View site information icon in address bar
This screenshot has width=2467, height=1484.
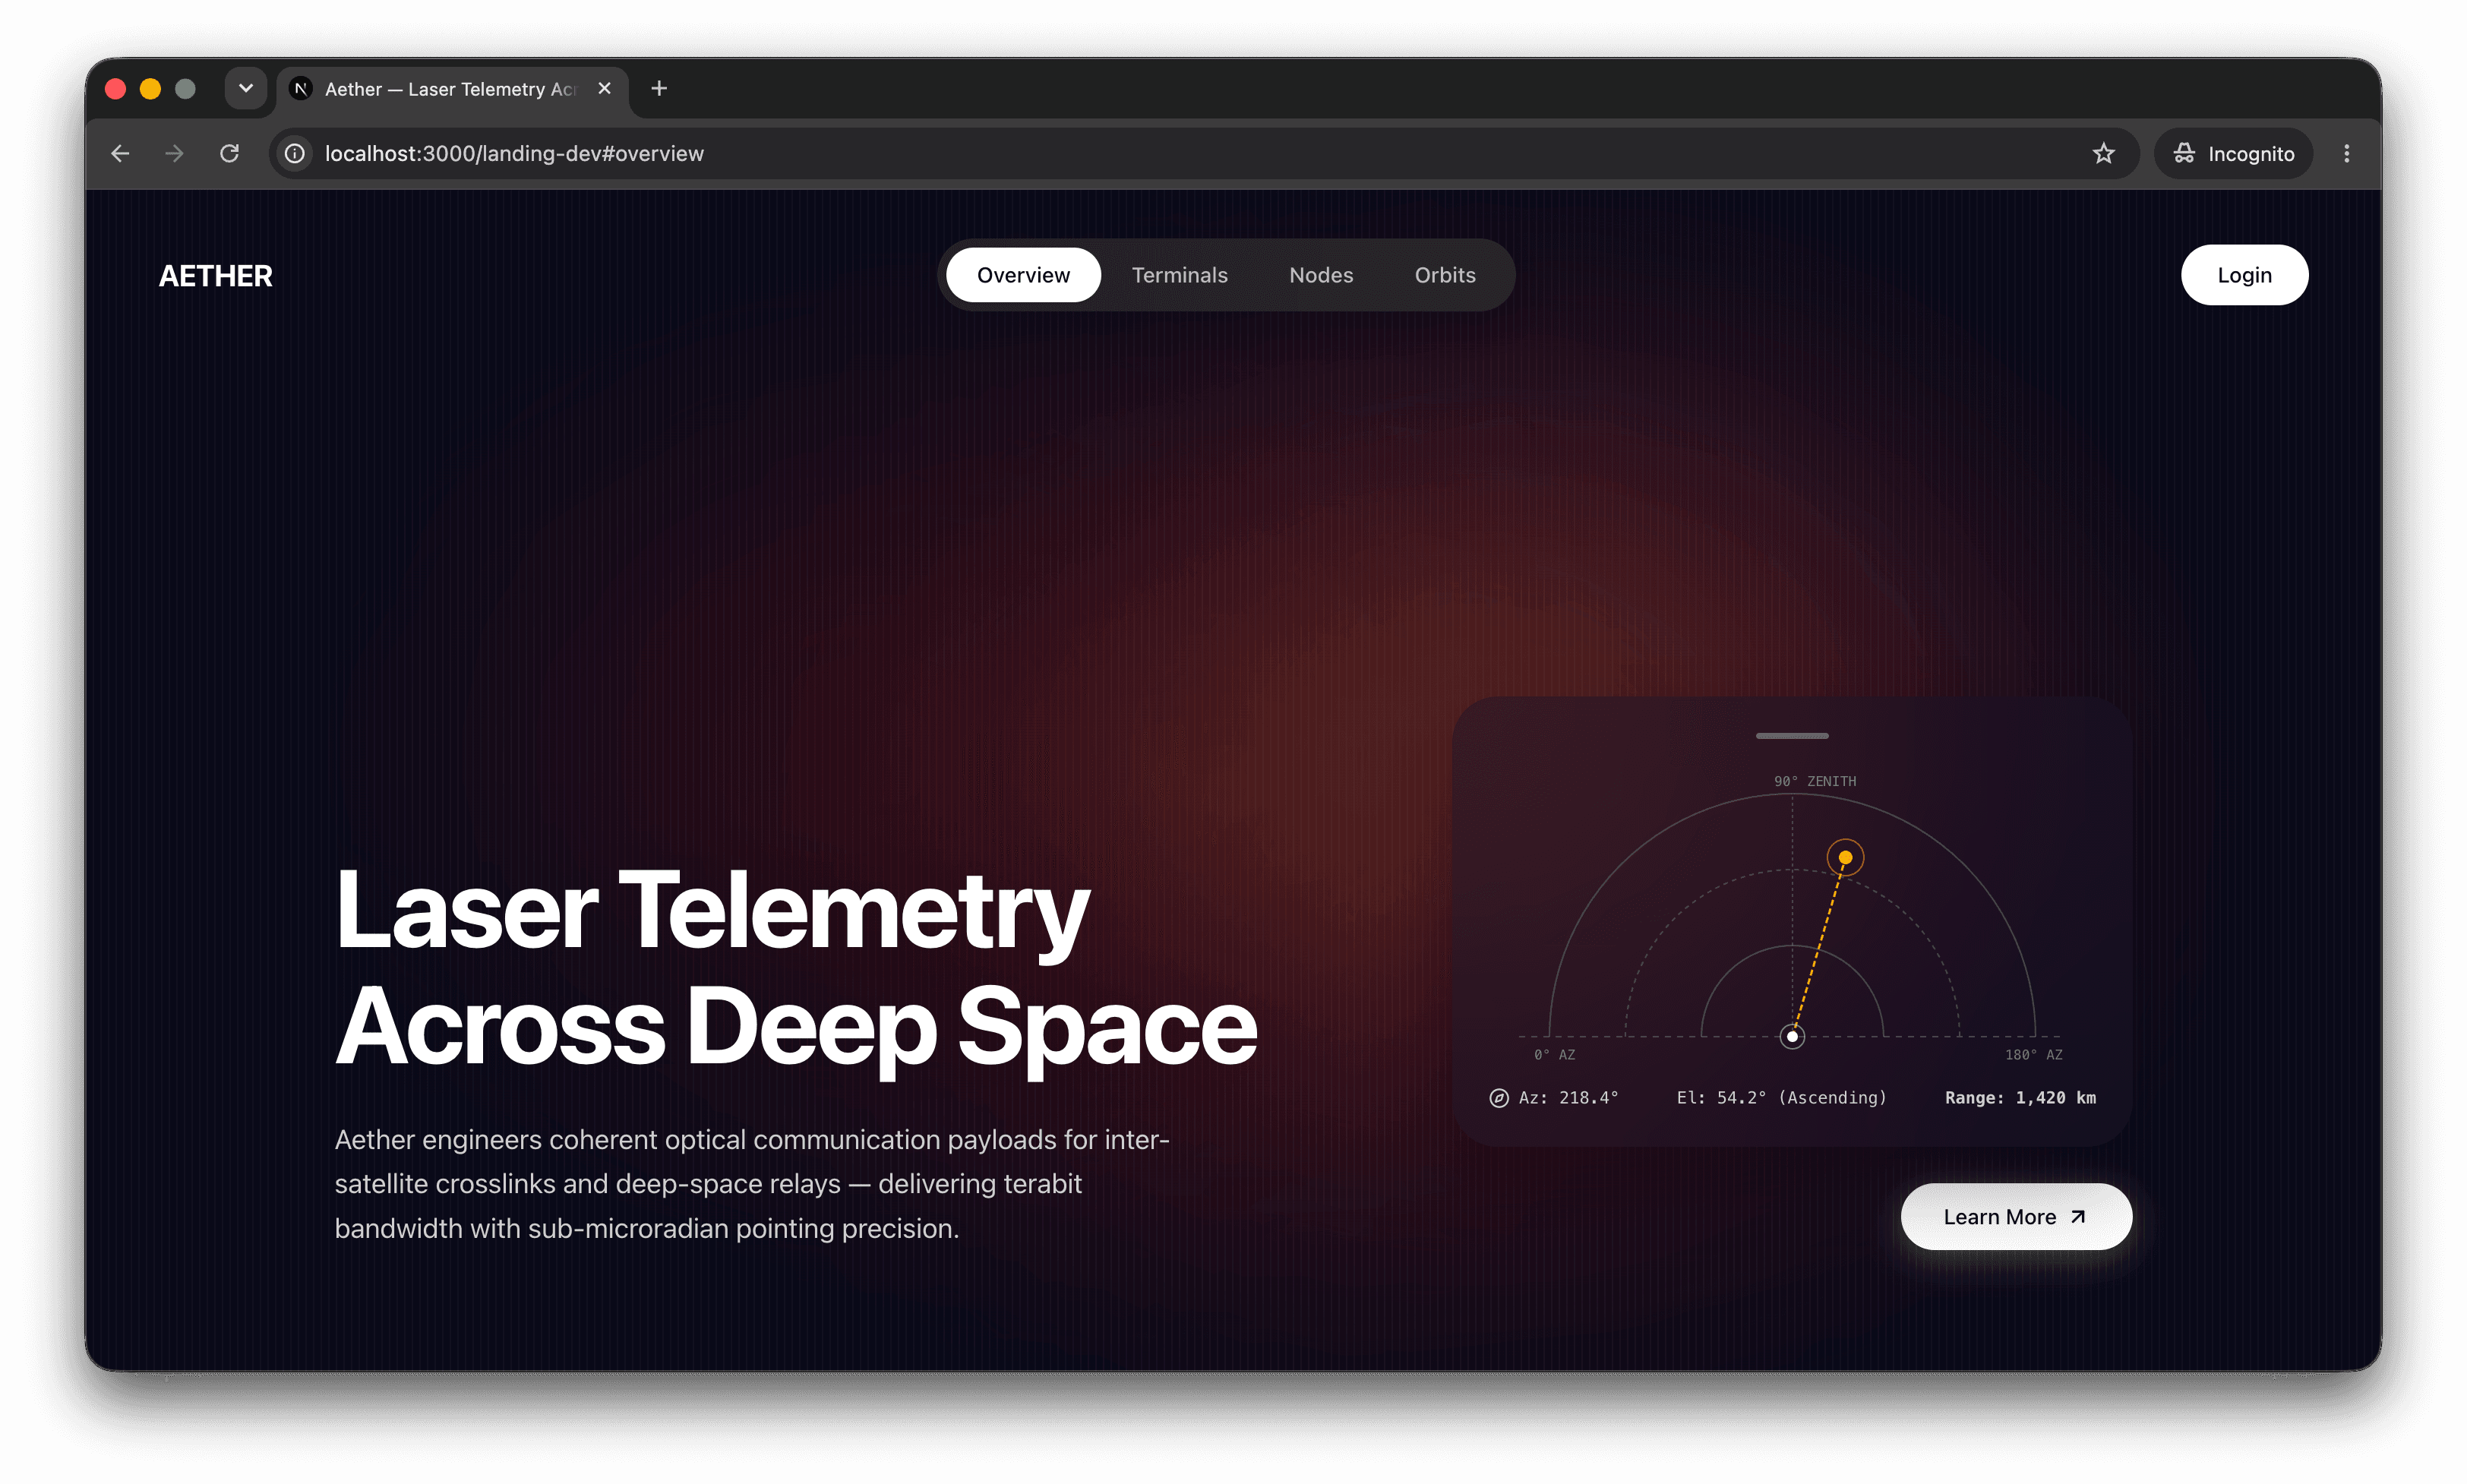pos(295,153)
